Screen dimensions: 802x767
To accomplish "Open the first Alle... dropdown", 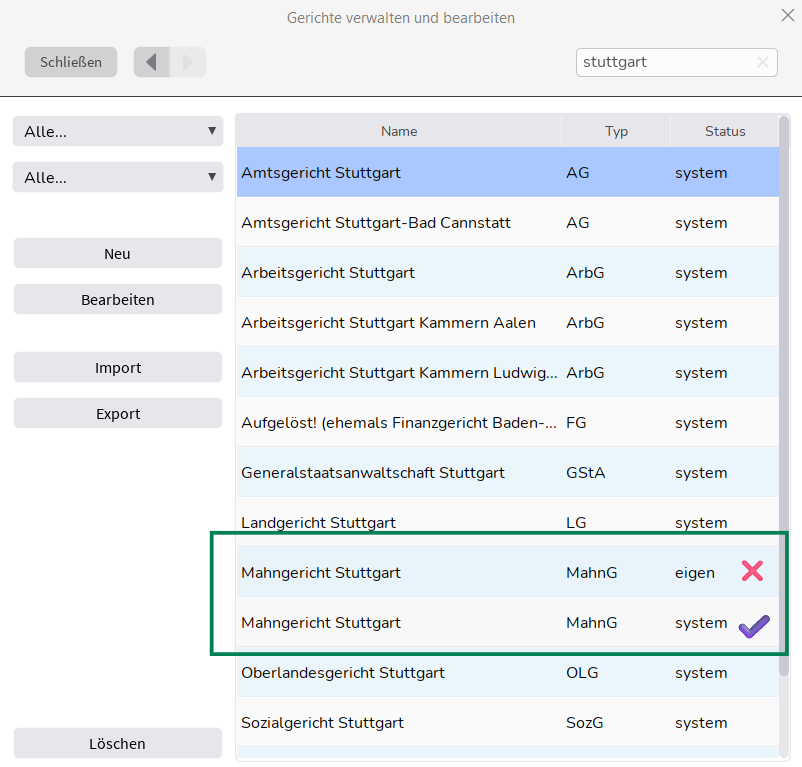I will (118, 131).
